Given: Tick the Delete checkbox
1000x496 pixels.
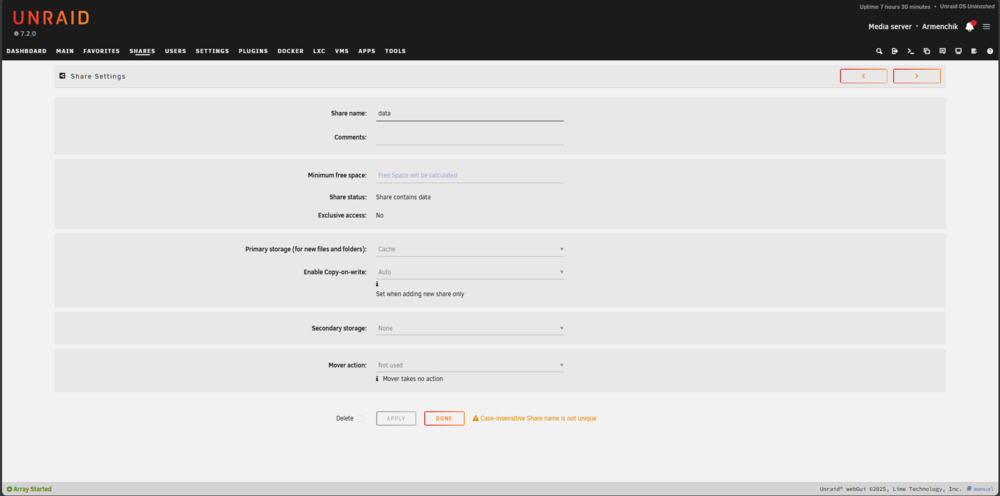Looking at the screenshot, I should (x=360, y=419).
